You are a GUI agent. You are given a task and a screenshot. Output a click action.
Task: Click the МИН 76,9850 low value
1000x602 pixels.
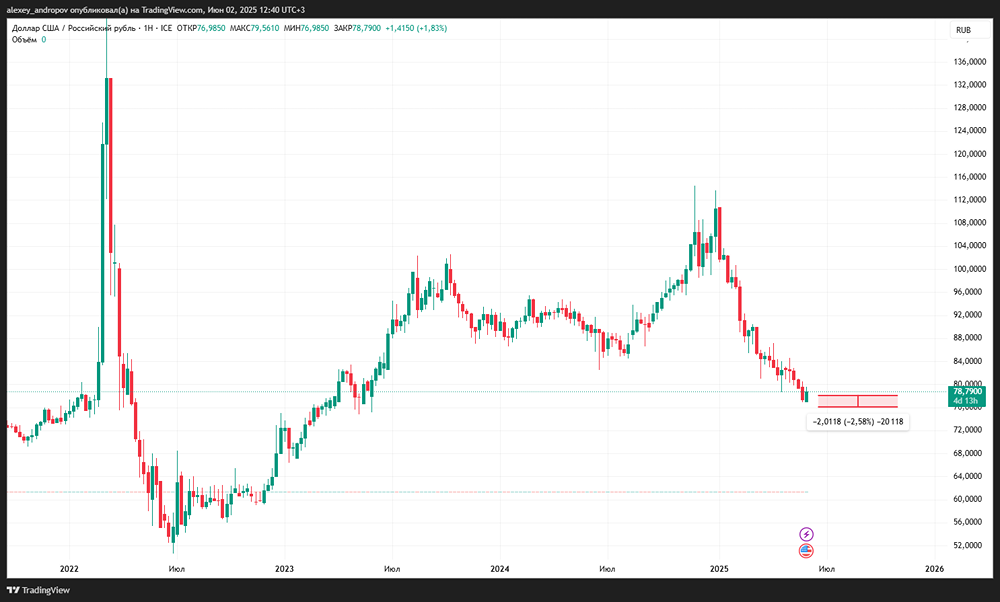306,28
